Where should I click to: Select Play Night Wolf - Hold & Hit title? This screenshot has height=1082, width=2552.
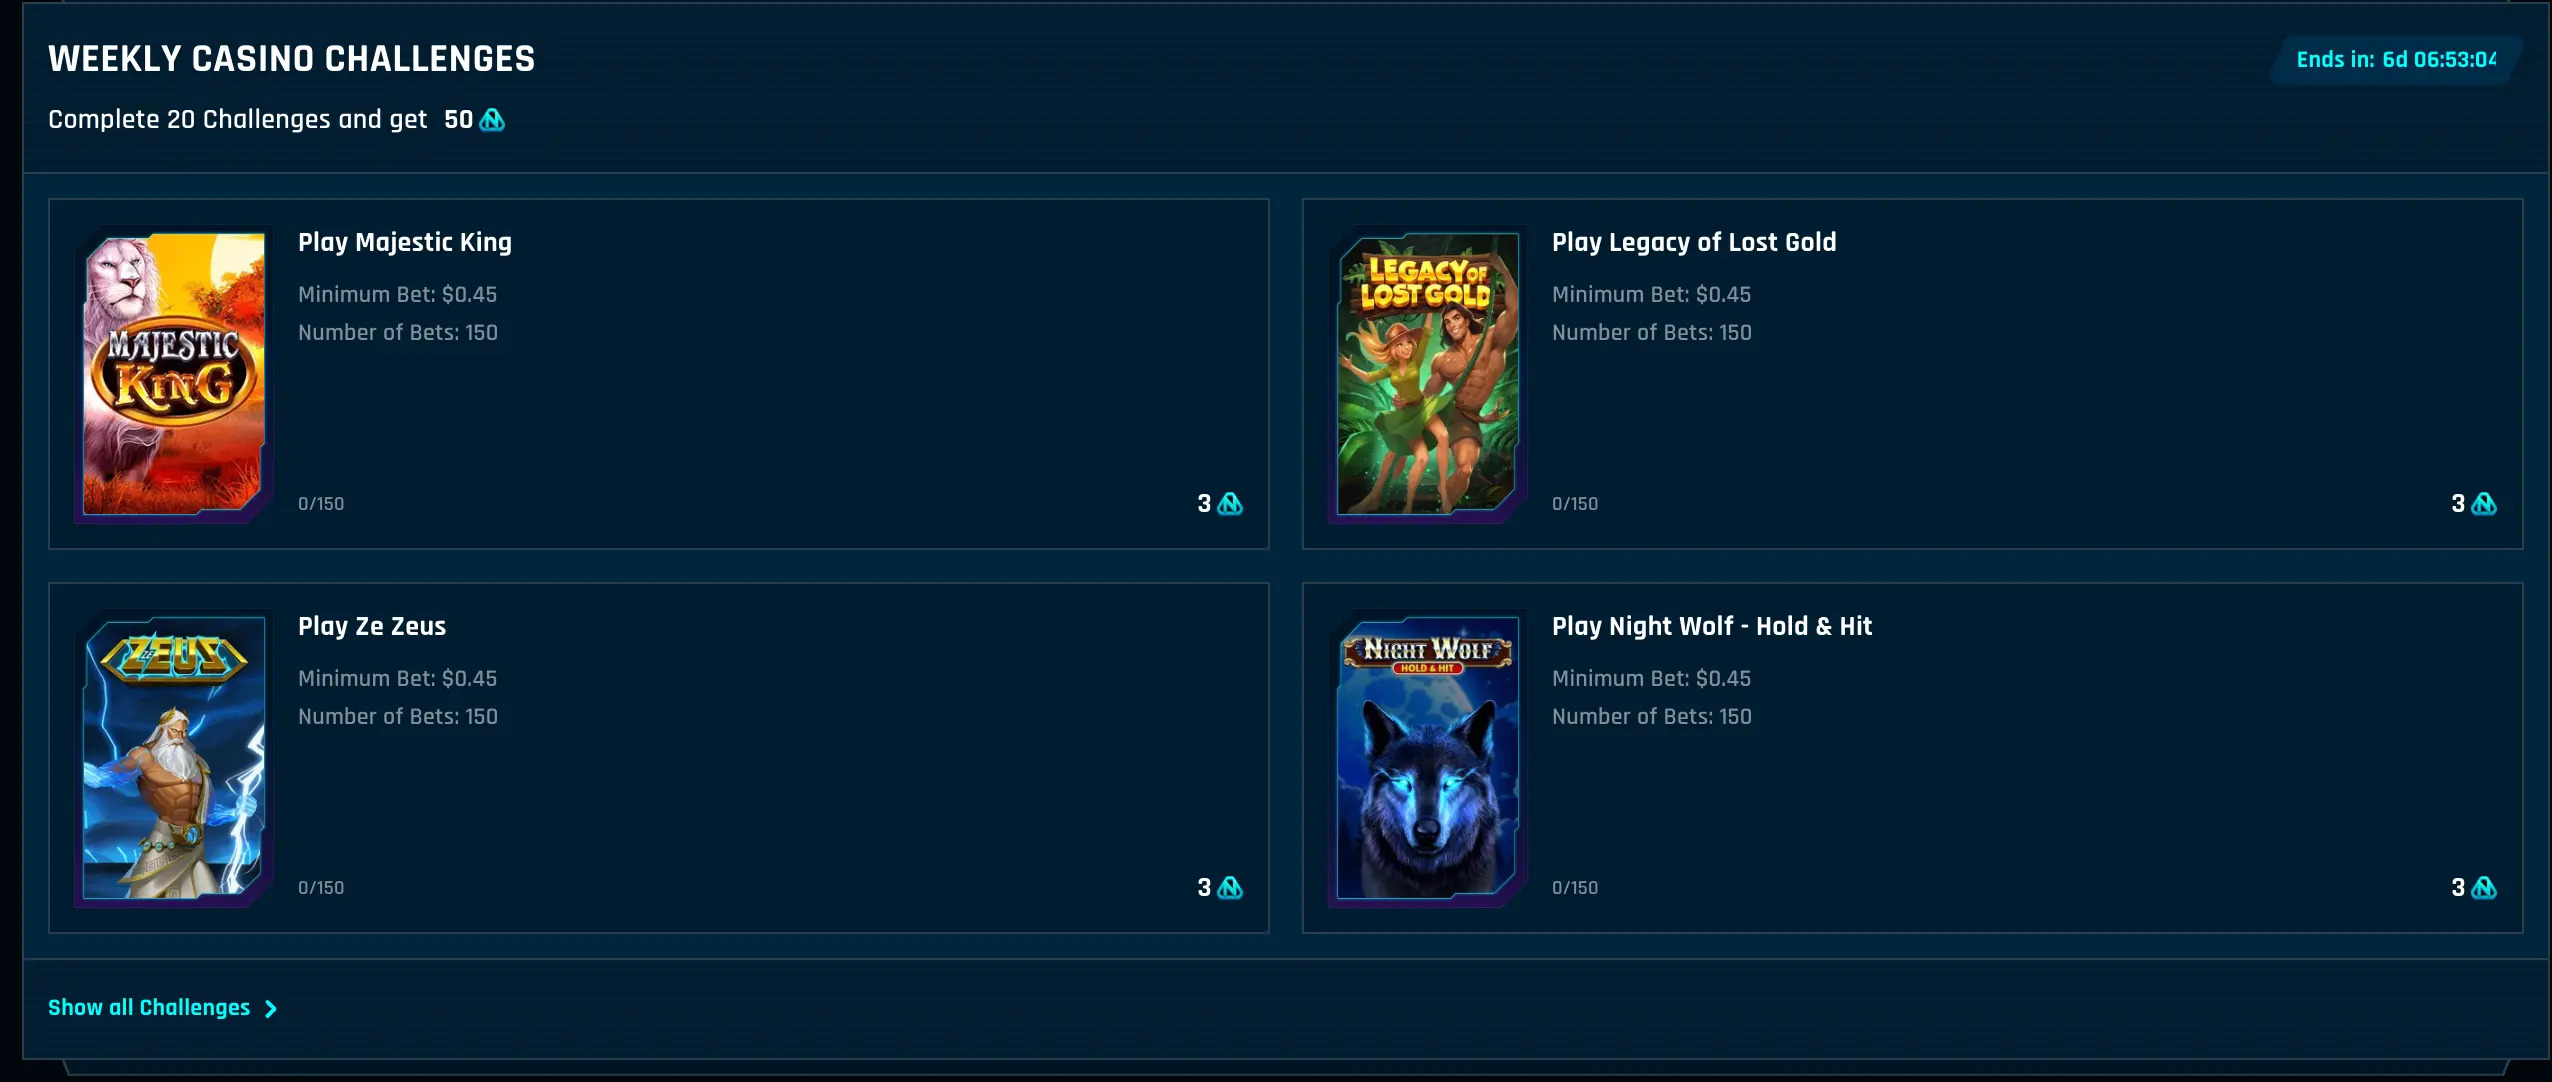click(1712, 626)
